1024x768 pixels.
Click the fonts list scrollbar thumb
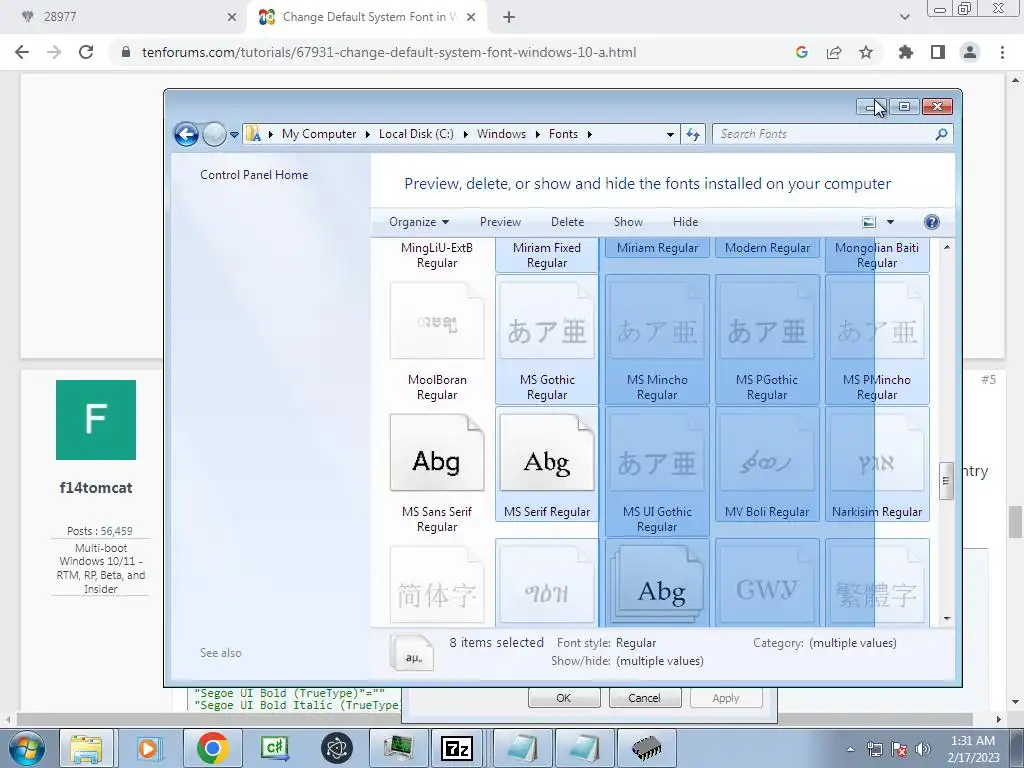(x=946, y=481)
